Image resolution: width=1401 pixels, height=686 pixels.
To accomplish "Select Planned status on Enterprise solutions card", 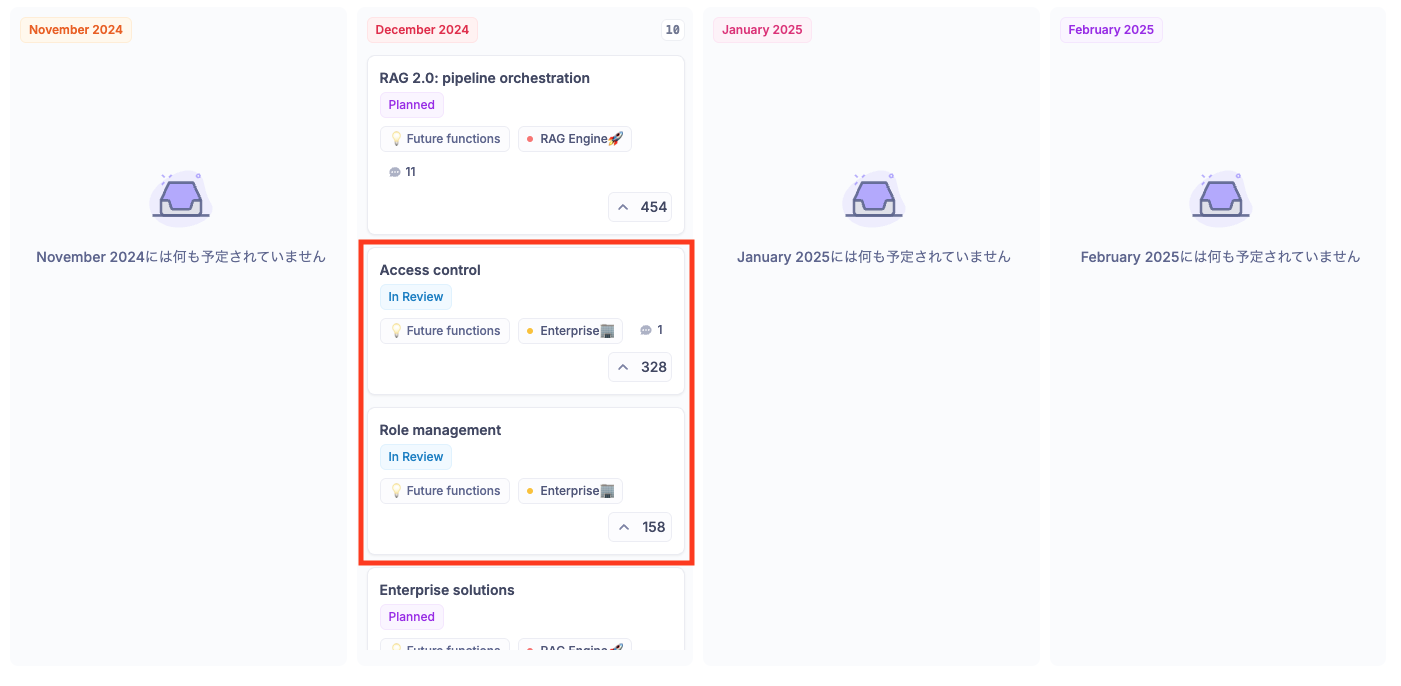I will [412, 617].
